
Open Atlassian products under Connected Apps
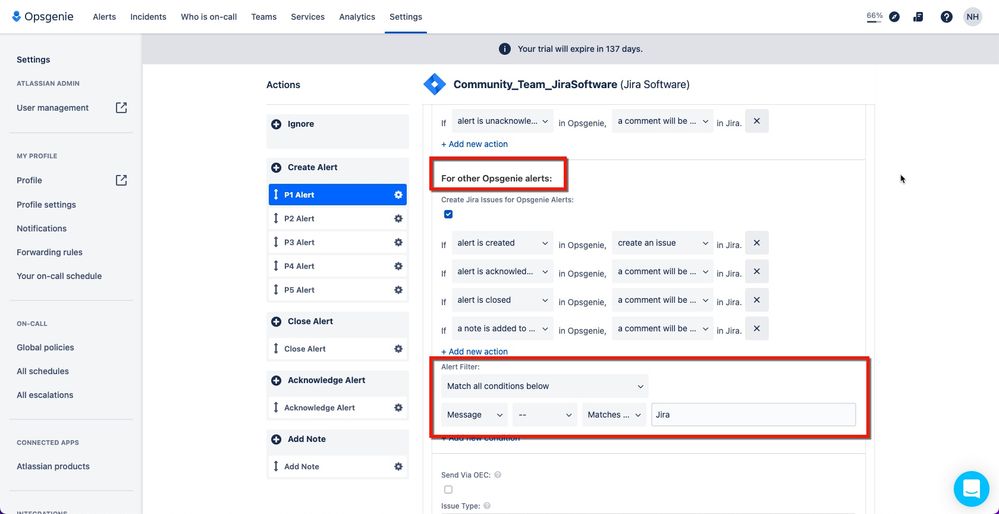click(x=53, y=466)
